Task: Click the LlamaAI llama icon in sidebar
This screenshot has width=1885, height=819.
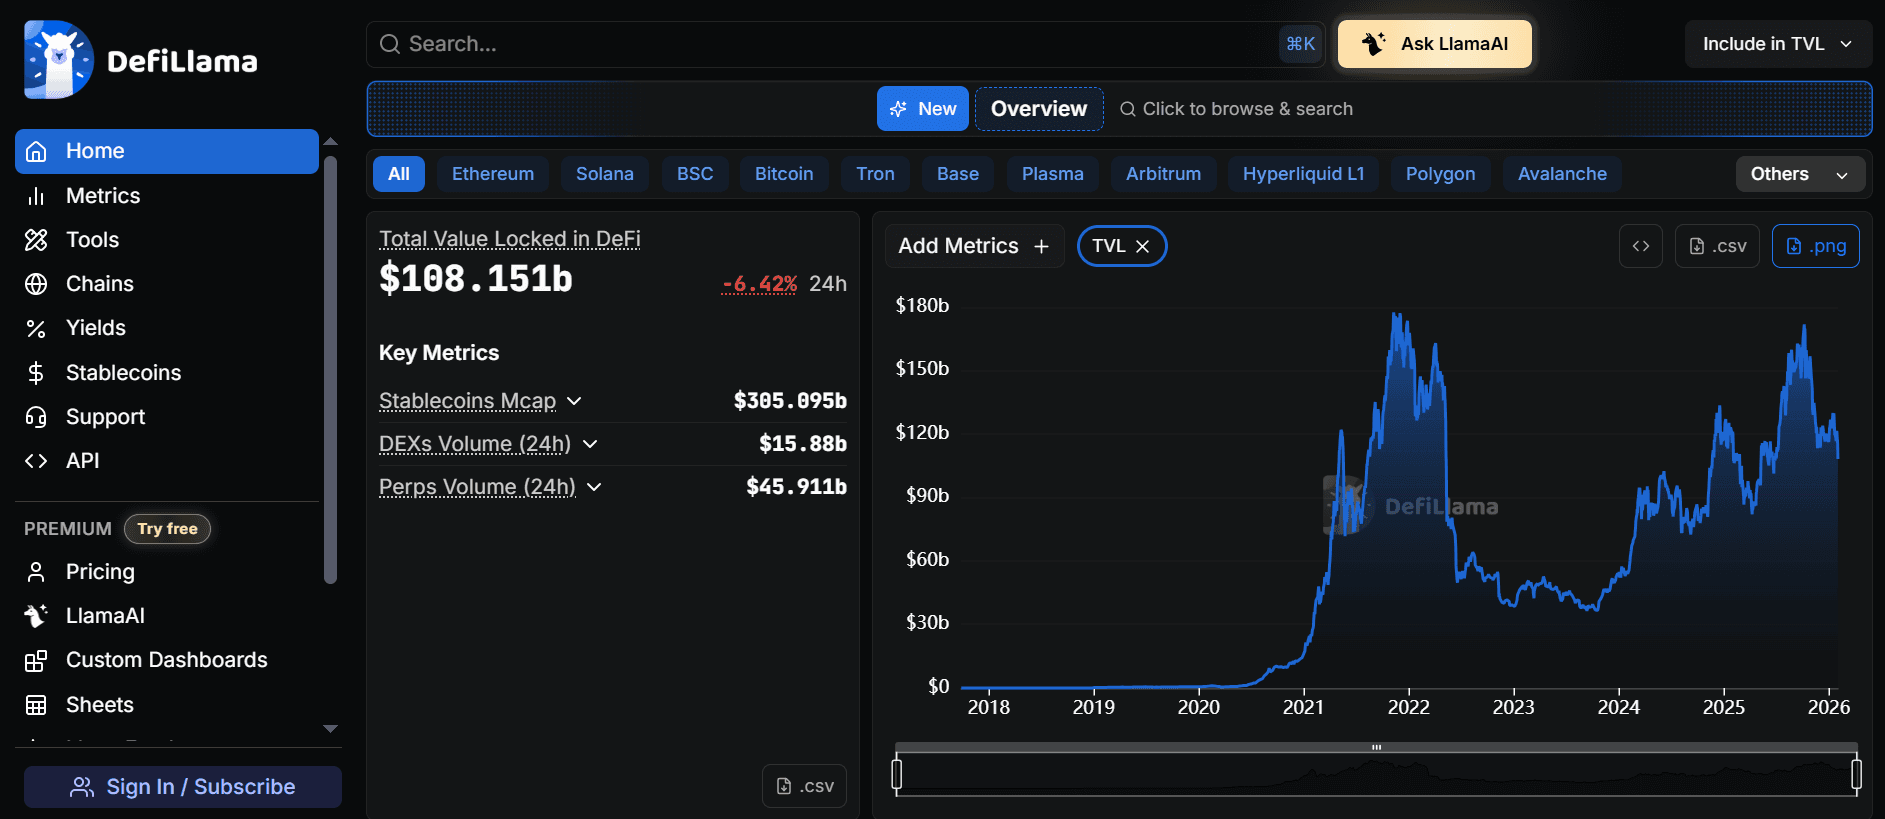Action: point(36,616)
